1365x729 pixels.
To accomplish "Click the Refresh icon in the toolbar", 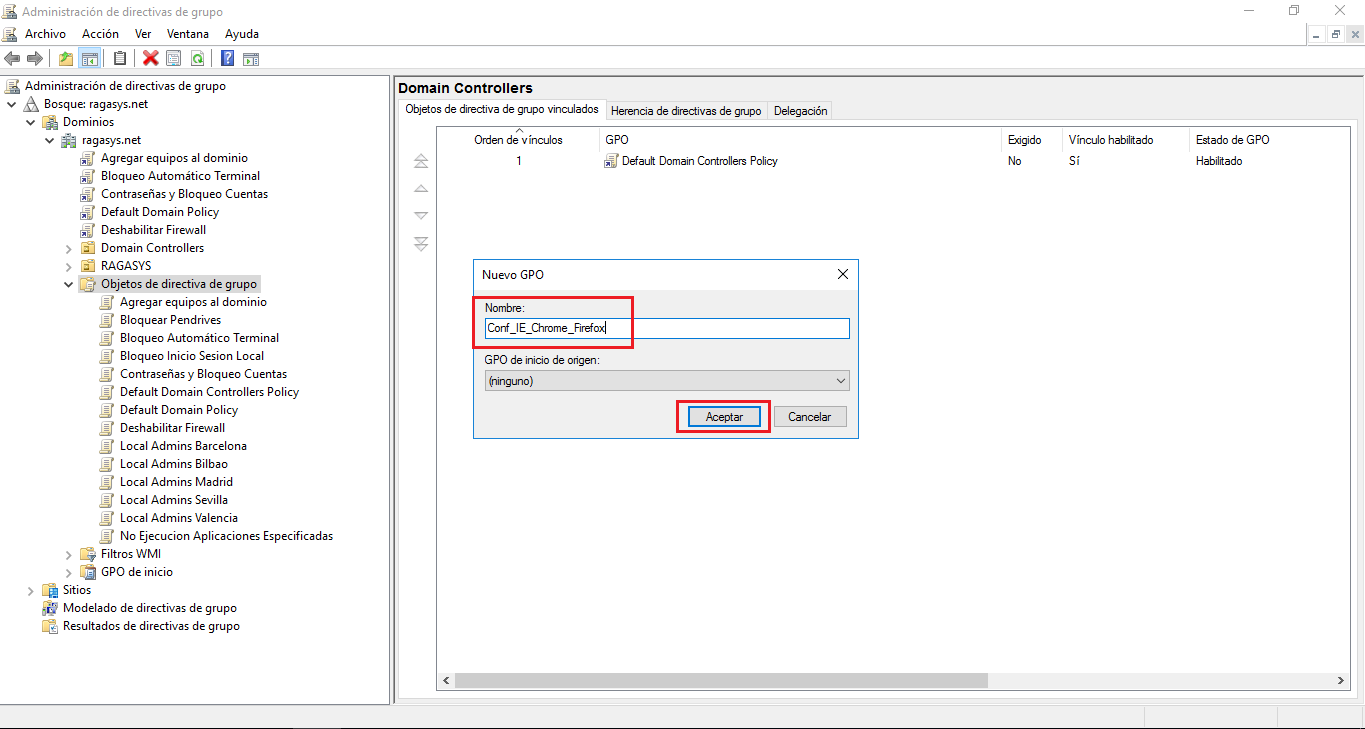I will (196, 57).
